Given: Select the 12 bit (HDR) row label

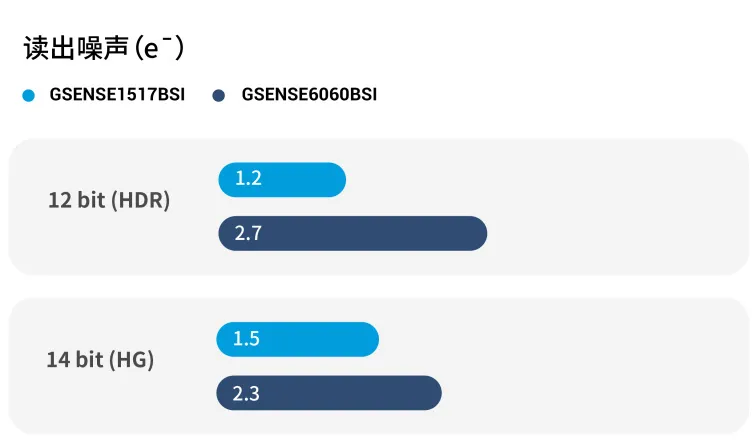Looking at the screenshot, I should click(109, 200).
